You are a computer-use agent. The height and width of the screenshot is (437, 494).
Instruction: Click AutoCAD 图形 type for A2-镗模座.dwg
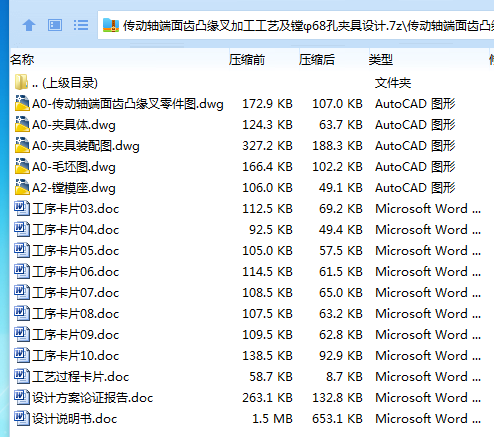[415, 188]
